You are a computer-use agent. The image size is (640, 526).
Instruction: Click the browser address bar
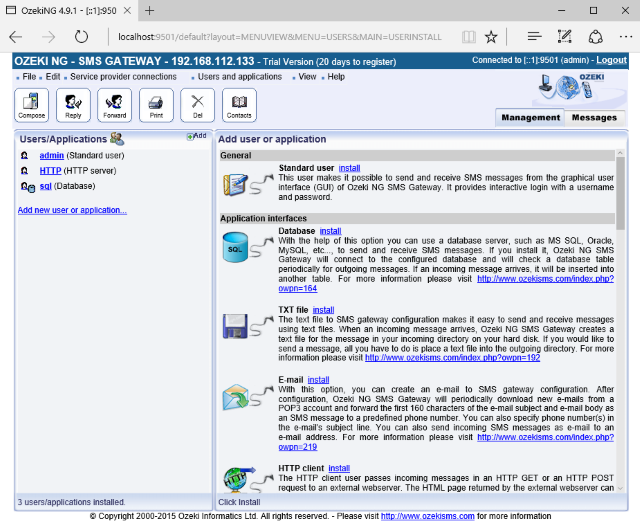coord(280,37)
